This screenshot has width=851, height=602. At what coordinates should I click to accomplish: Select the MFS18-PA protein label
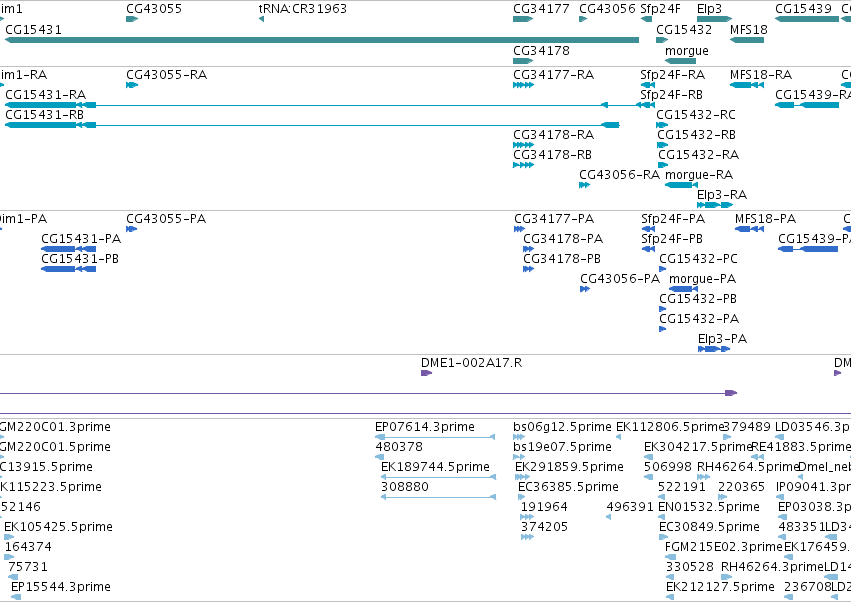(765, 219)
